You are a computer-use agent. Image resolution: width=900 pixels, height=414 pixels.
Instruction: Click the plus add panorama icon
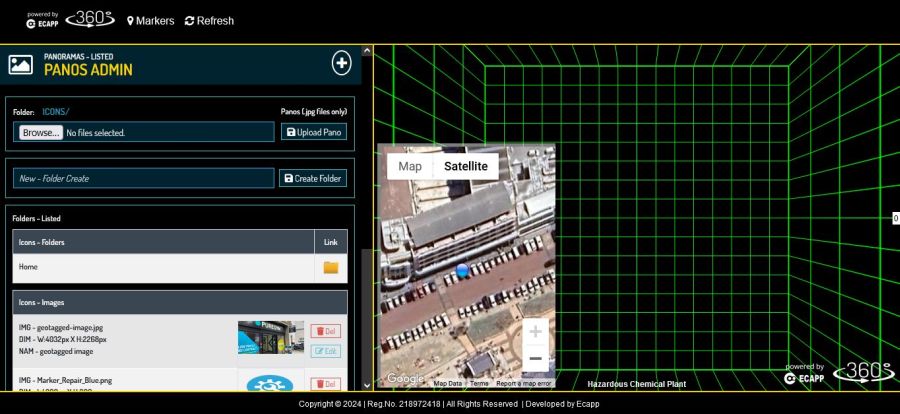(342, 63)
